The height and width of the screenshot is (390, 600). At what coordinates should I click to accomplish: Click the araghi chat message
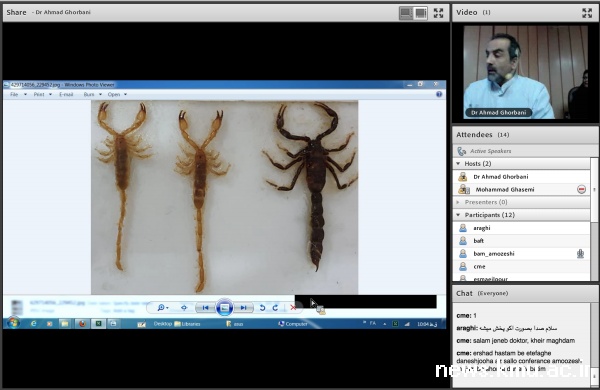tap(507, 328)
